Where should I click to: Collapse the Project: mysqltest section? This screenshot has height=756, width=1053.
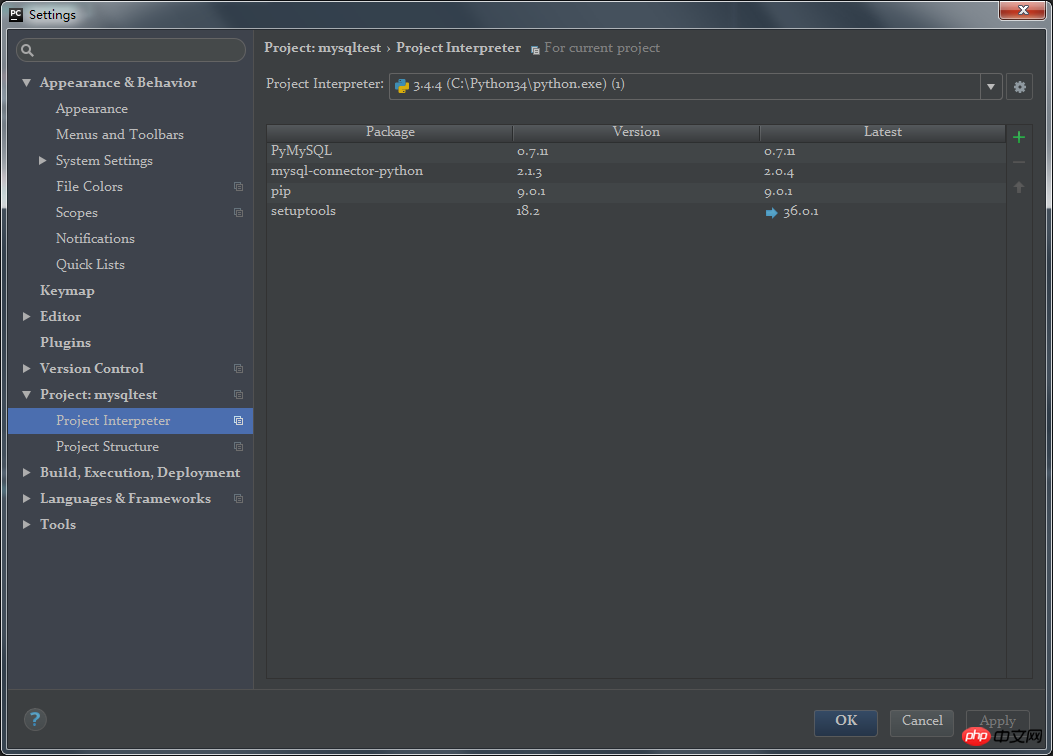(x=26, y=395)
